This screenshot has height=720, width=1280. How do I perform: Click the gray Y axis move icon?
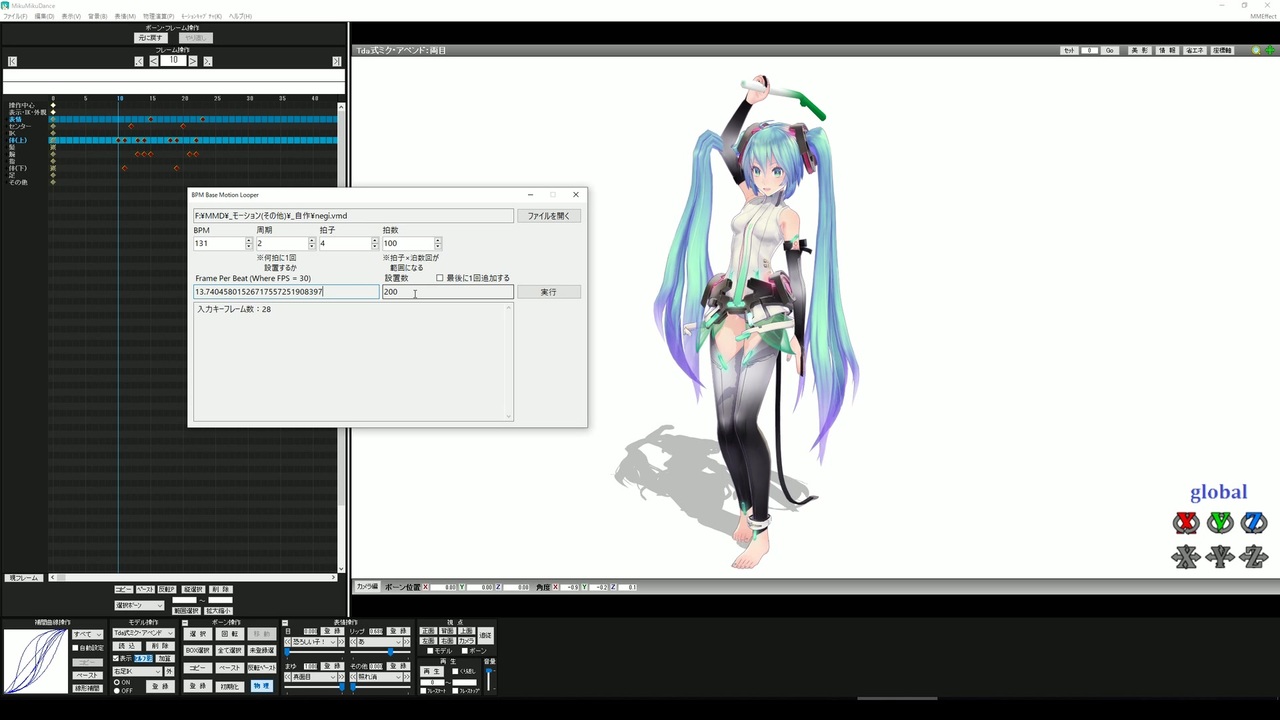point(1220,556)
